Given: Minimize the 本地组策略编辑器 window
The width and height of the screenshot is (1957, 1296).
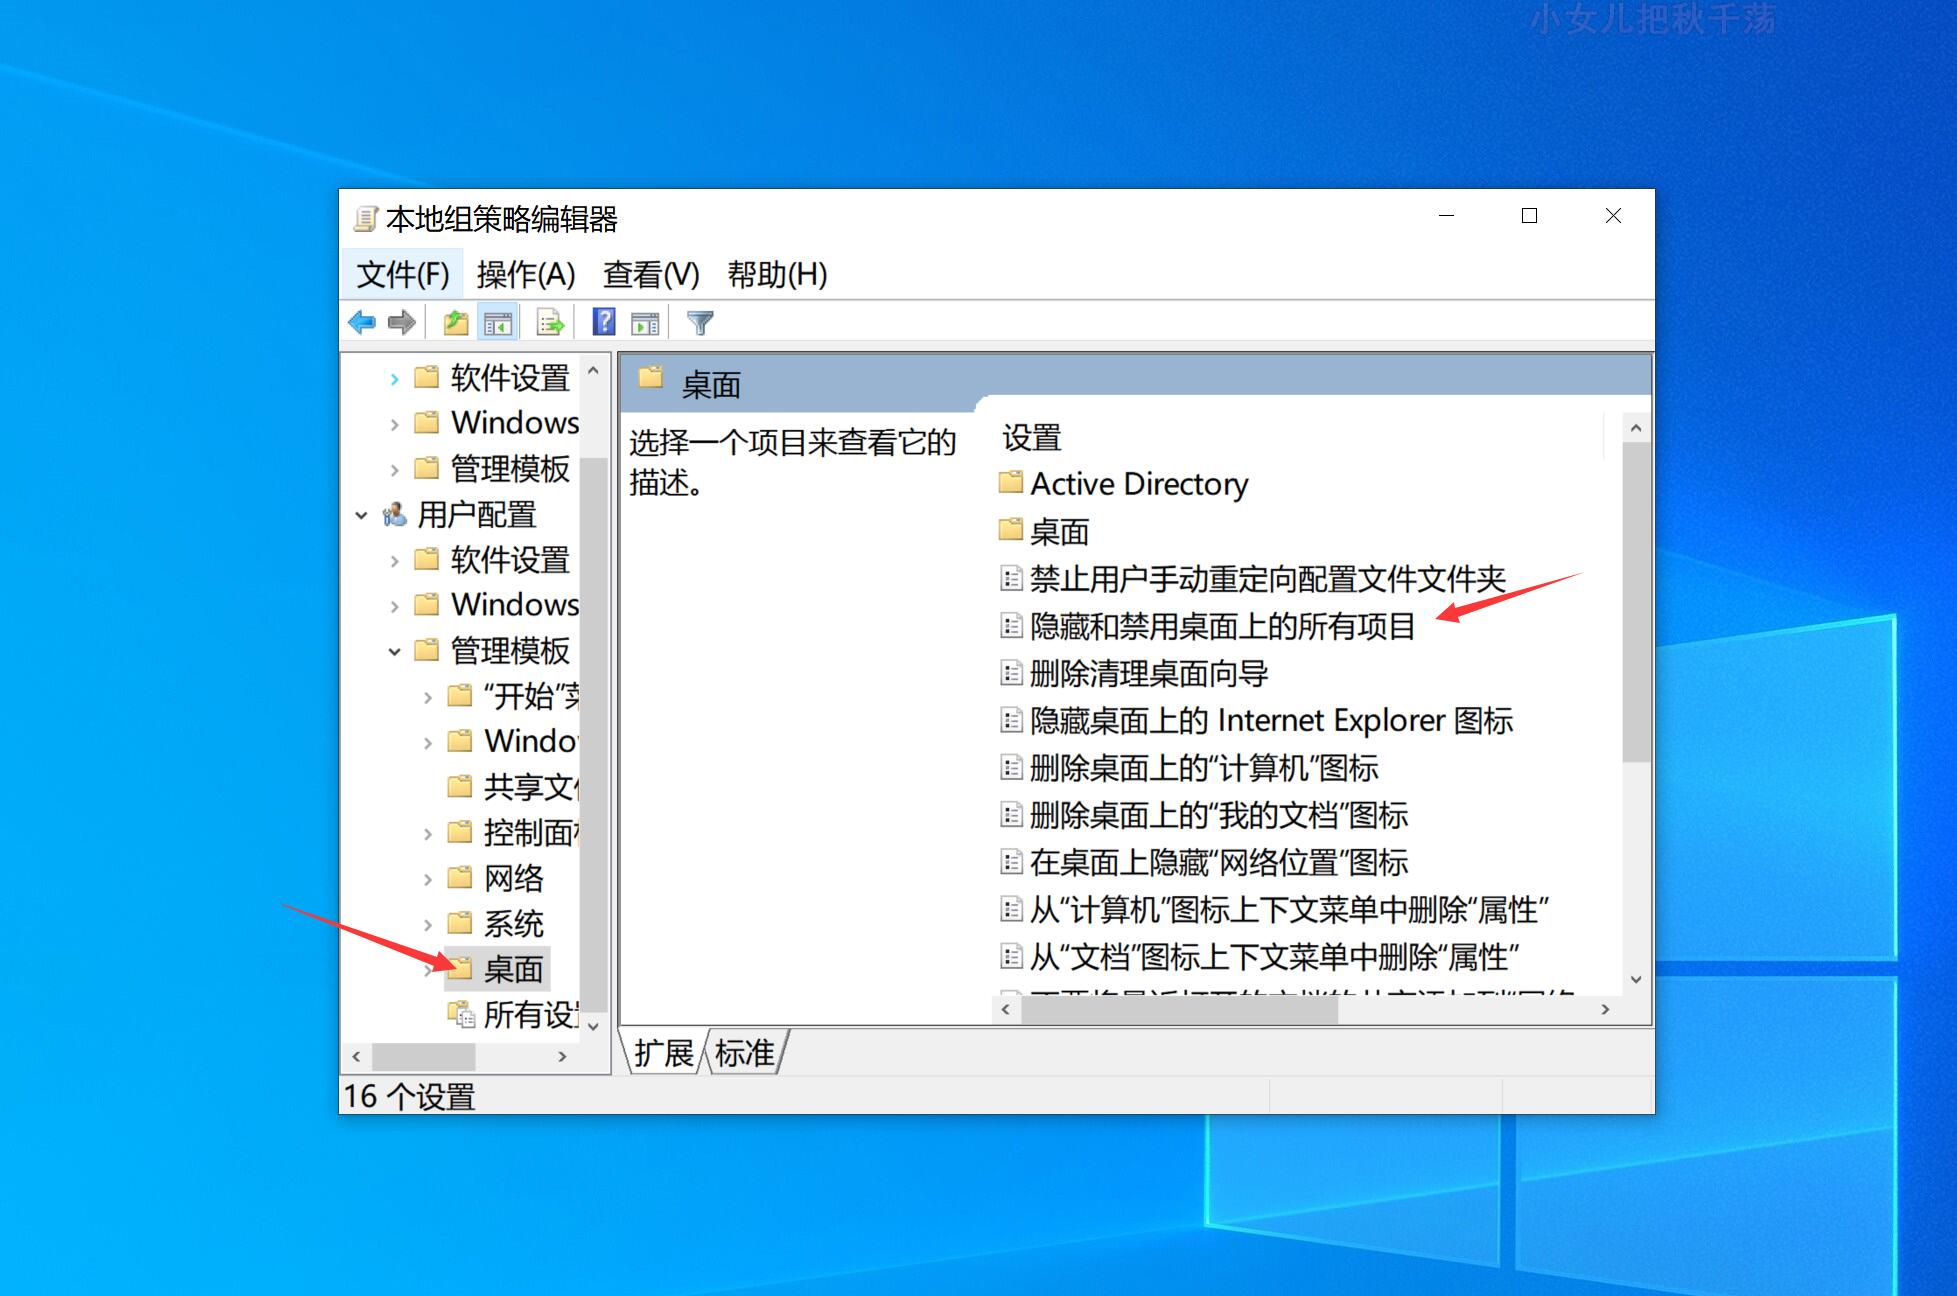Looking at the screenshot, I should point(1446,216).
